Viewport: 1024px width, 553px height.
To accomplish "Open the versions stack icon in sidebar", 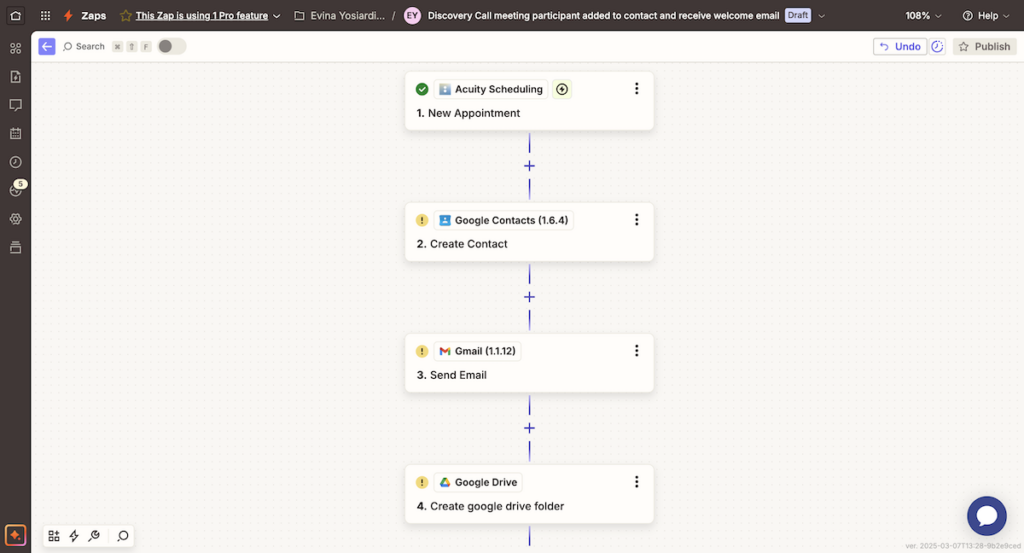I will [x=16, y=247].
